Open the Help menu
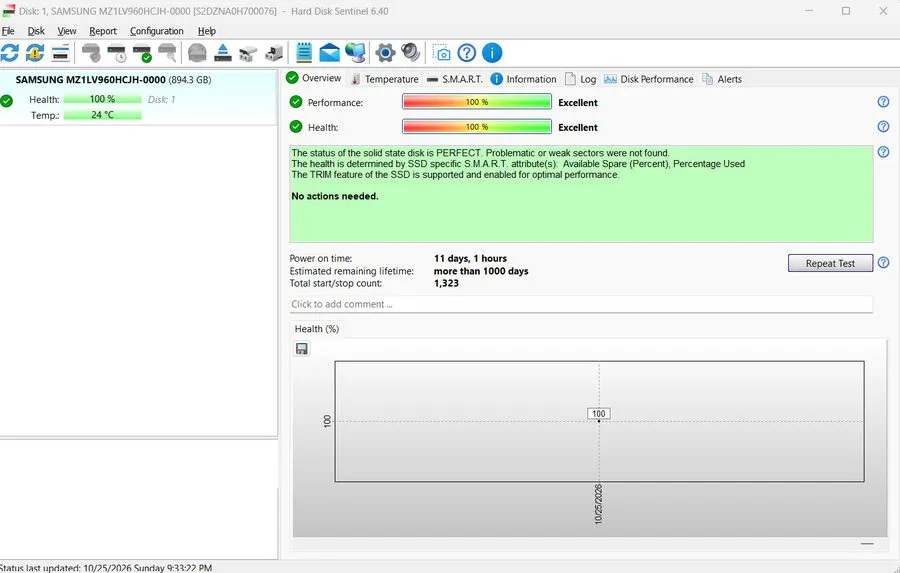900x573 pixels. pos(207,31)
